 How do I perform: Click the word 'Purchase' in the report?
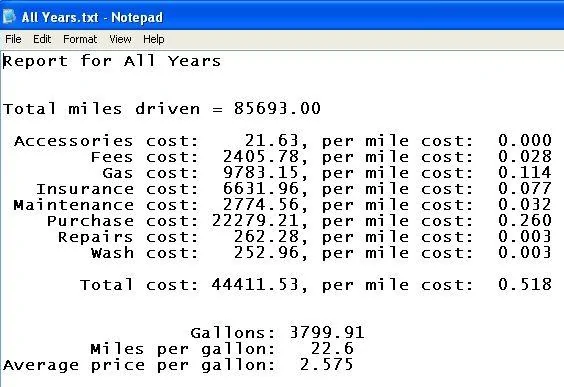(x=90, y=221)
